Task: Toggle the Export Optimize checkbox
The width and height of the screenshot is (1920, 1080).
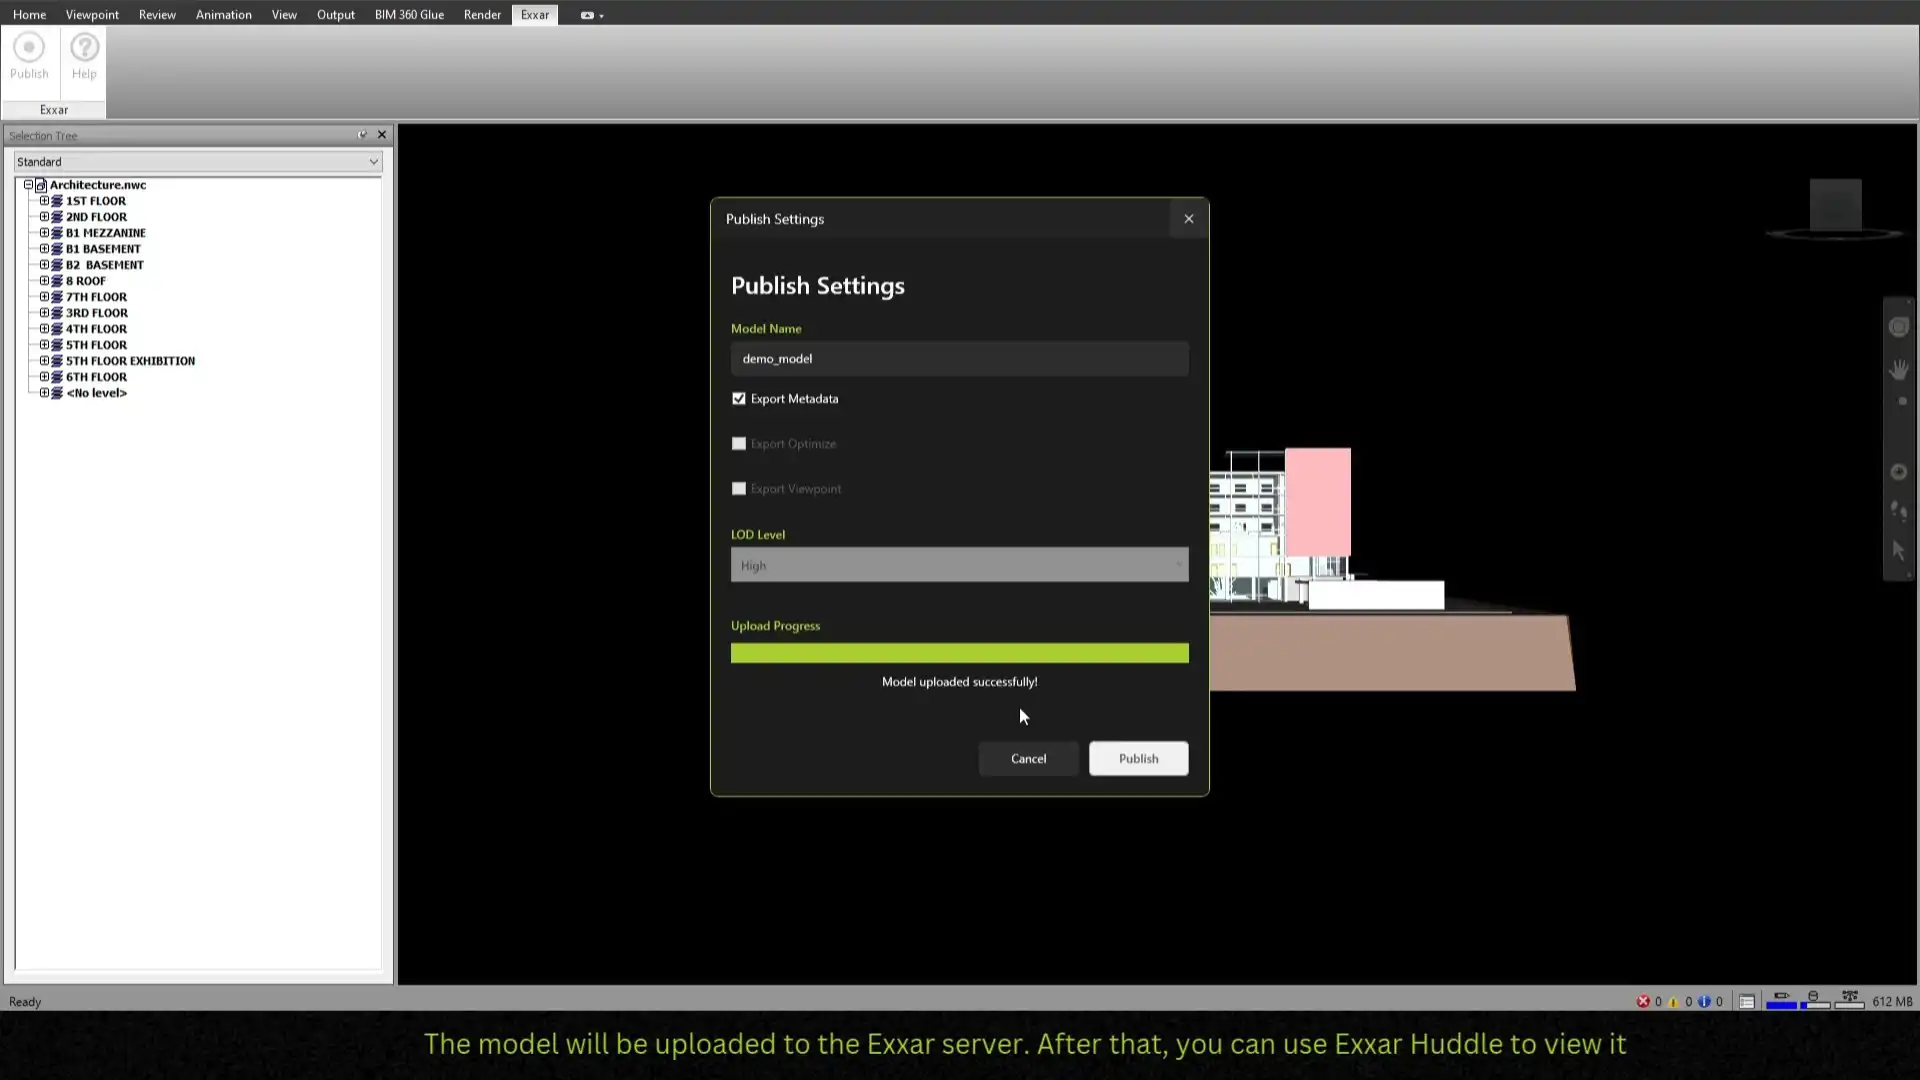Action: [x=739, y=443]
